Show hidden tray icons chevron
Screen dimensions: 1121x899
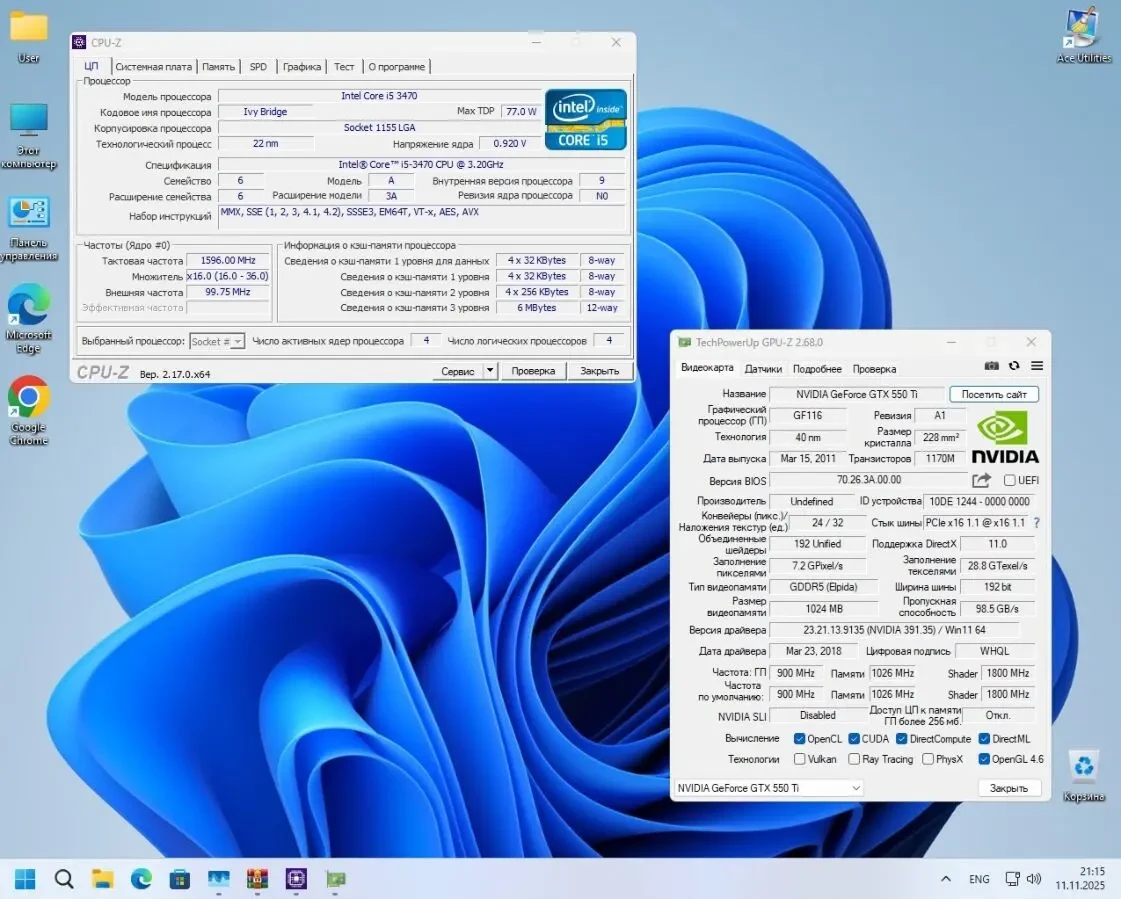946,878
